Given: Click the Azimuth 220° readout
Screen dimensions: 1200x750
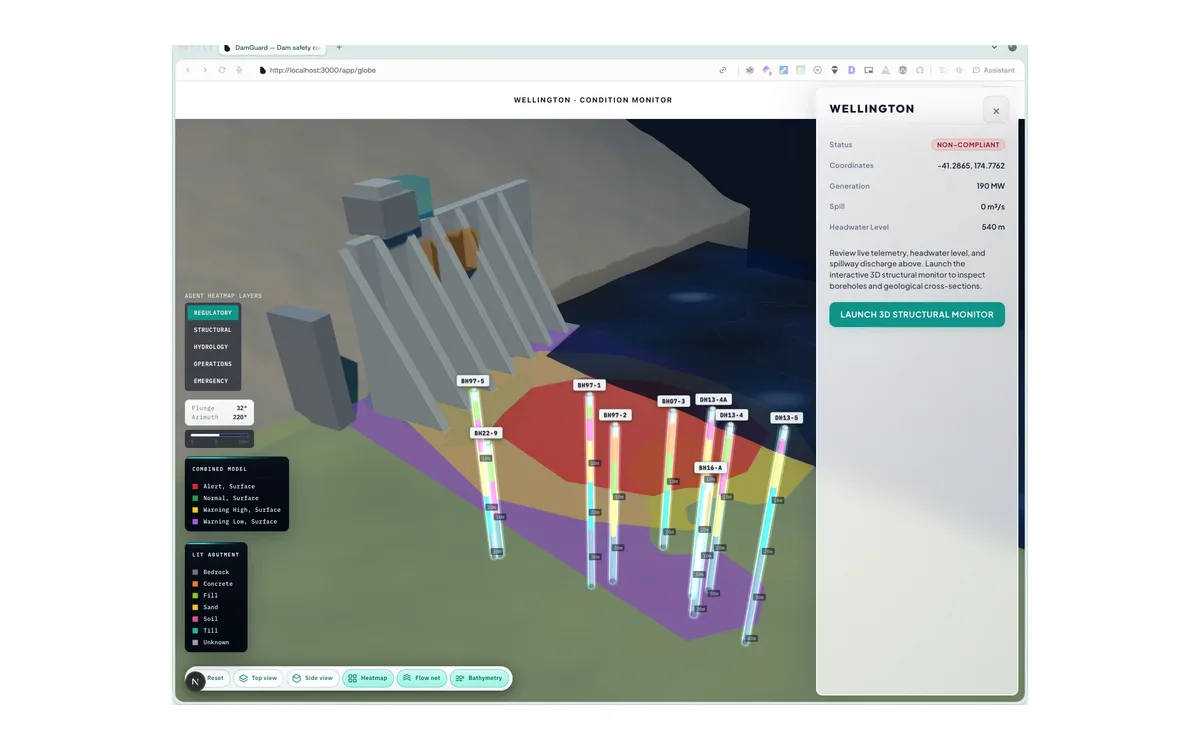Looking at the screenshot, I should [x=219, y=417].
